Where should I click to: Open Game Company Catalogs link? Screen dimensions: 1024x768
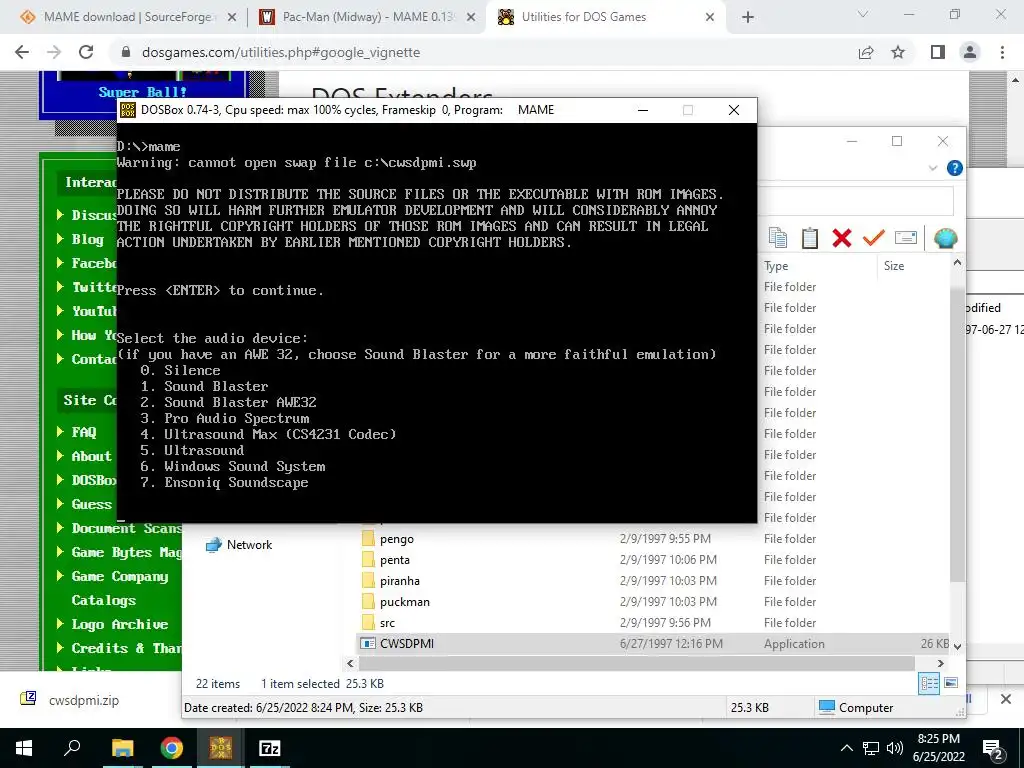tap(120, 588)
